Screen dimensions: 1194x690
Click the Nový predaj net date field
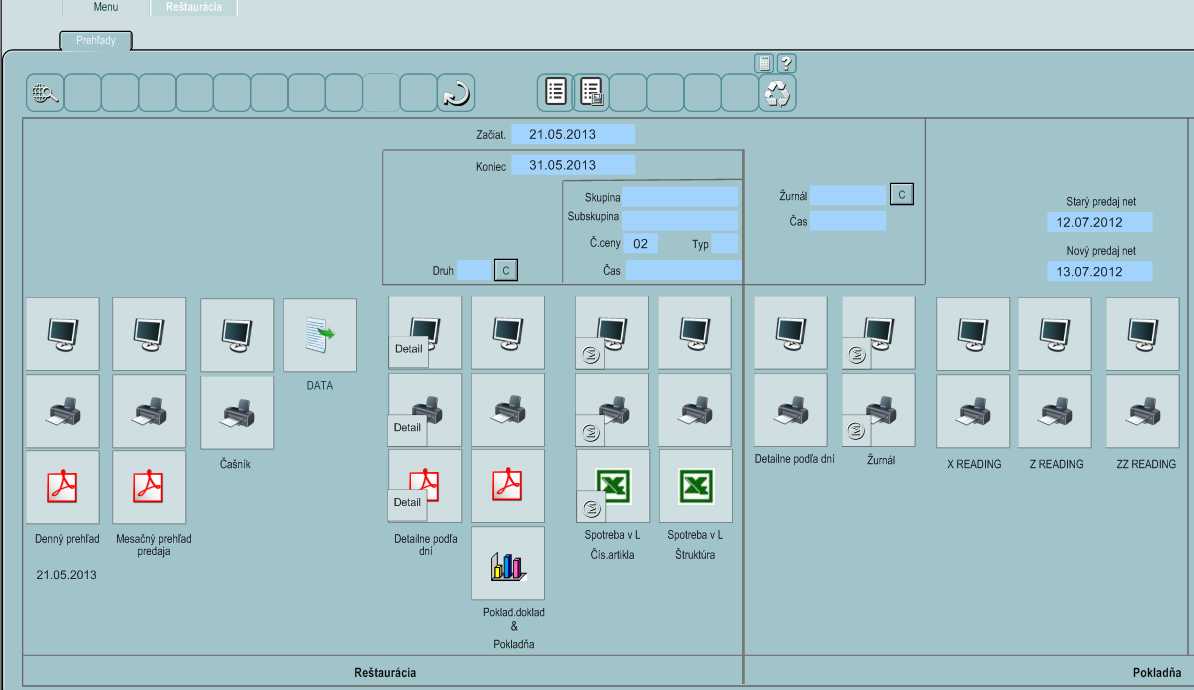pos(1099,271)
